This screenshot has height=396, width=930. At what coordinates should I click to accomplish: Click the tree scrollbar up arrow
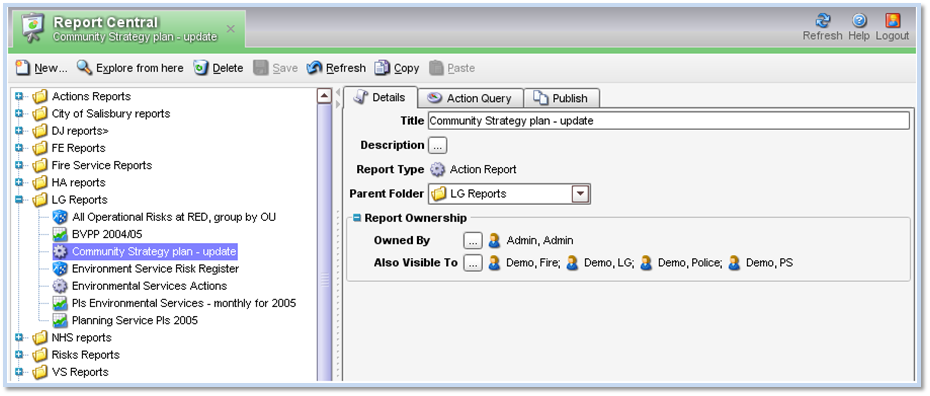324,96
